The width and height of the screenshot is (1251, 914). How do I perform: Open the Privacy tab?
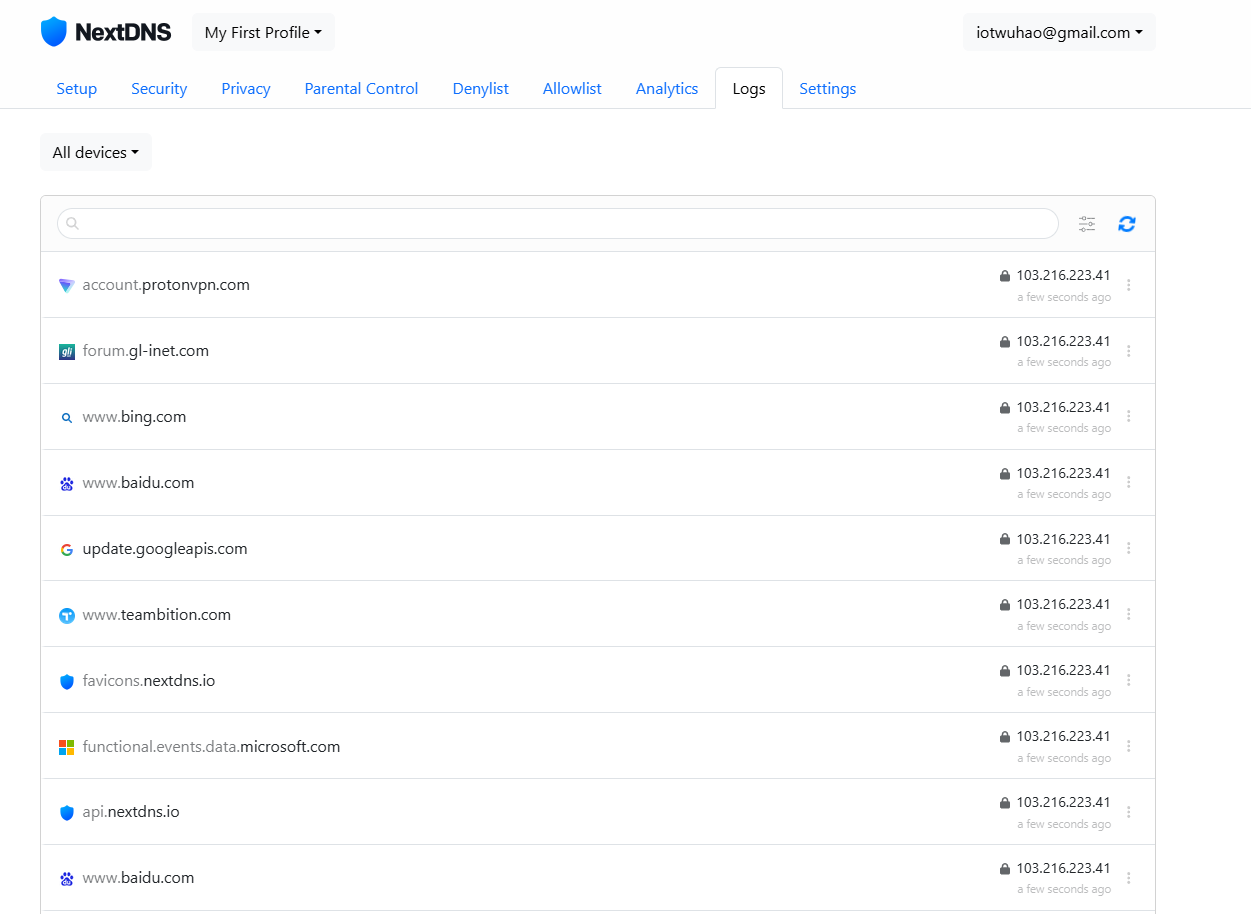(x=246, y=88)
